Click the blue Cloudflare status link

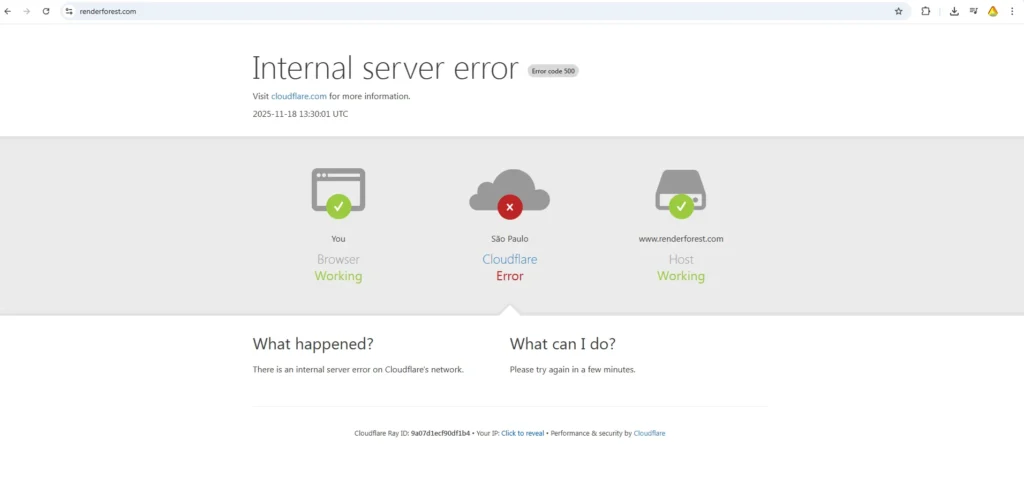(509, 259)
